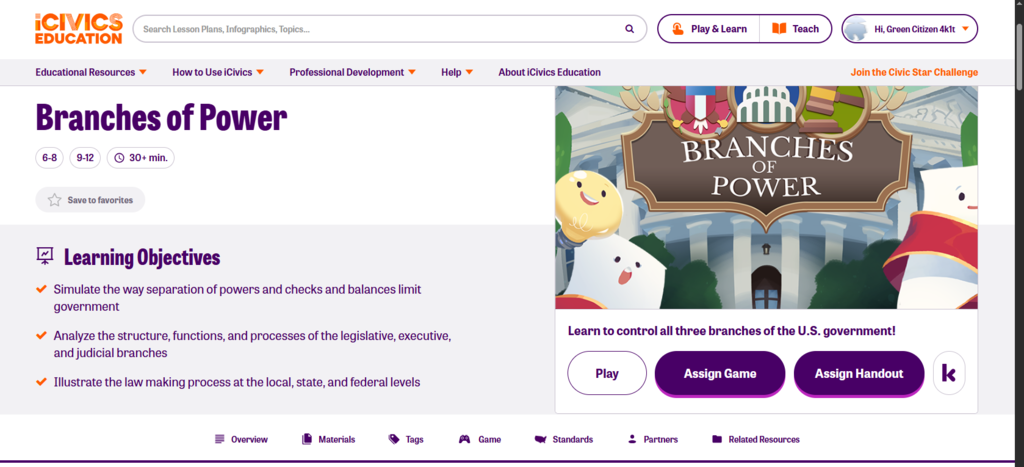Image resolution: width=1024 pixels, height=467 pixels.
Task: Click the Teach book icon
Action: [x=779, y=29]
